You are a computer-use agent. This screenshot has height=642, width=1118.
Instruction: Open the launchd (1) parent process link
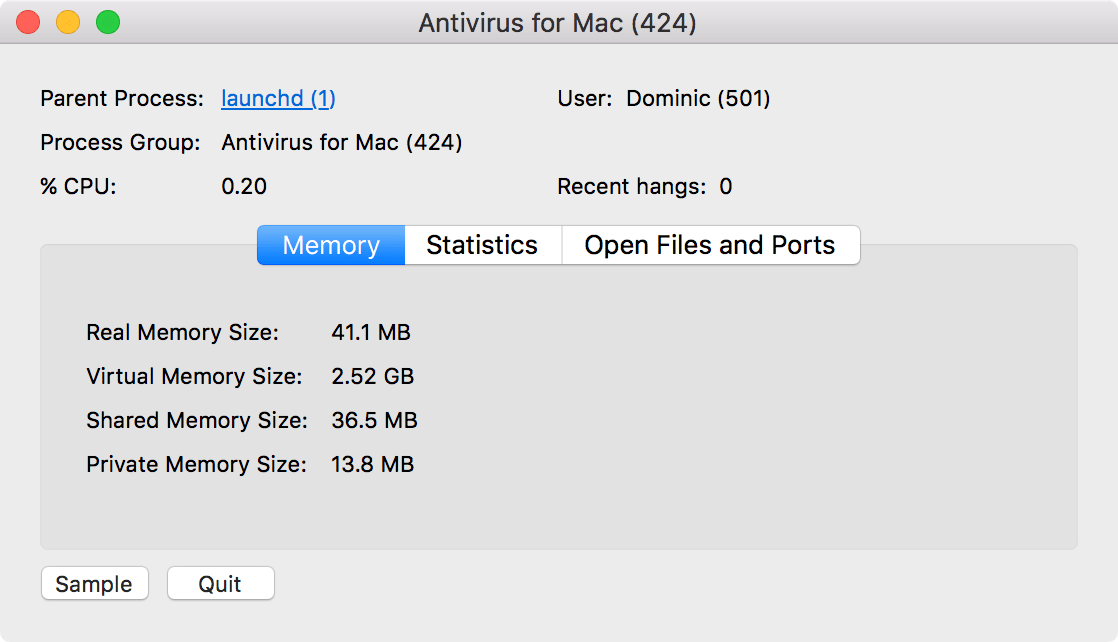[278, 98]
